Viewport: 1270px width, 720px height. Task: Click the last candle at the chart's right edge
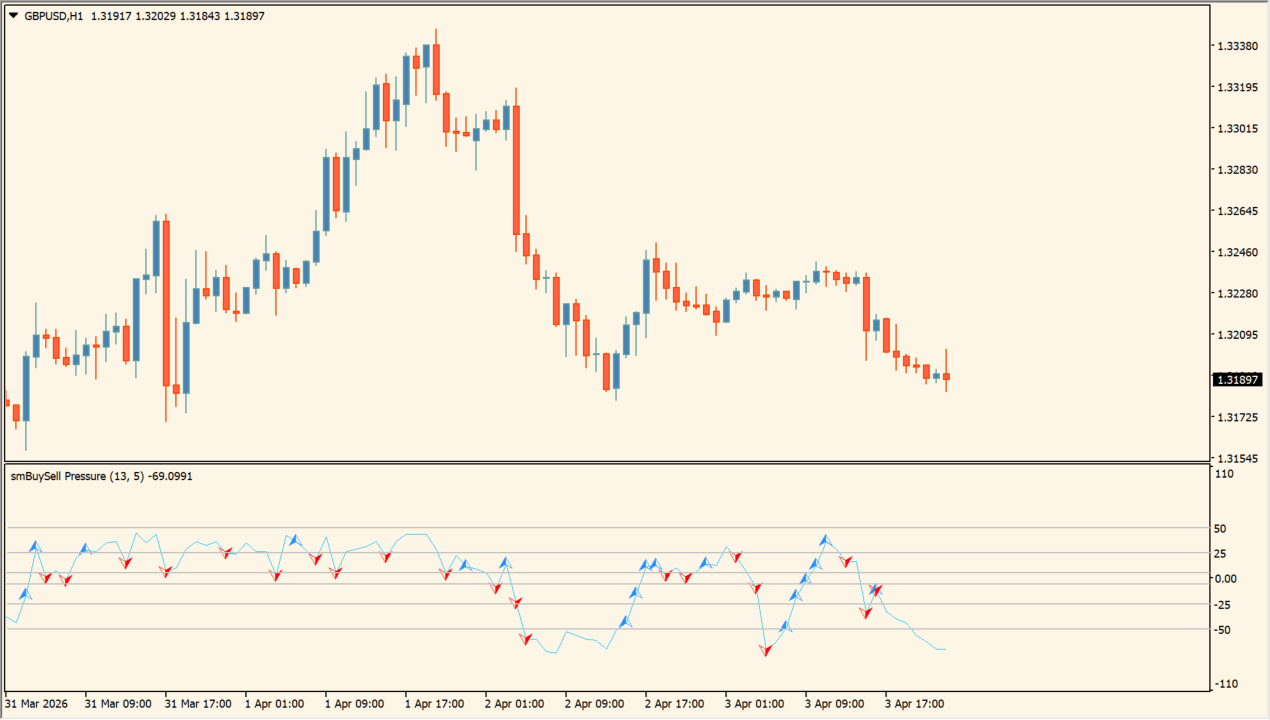(946, 376)
